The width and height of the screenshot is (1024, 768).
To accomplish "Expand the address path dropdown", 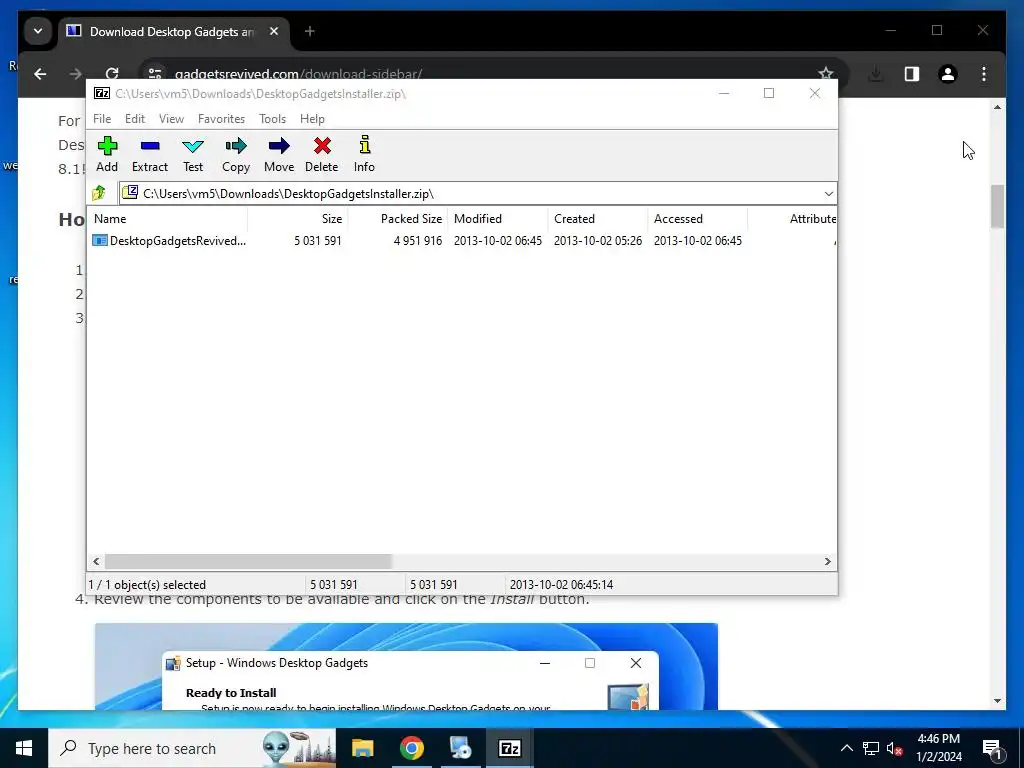I will [x=828, y=193].
